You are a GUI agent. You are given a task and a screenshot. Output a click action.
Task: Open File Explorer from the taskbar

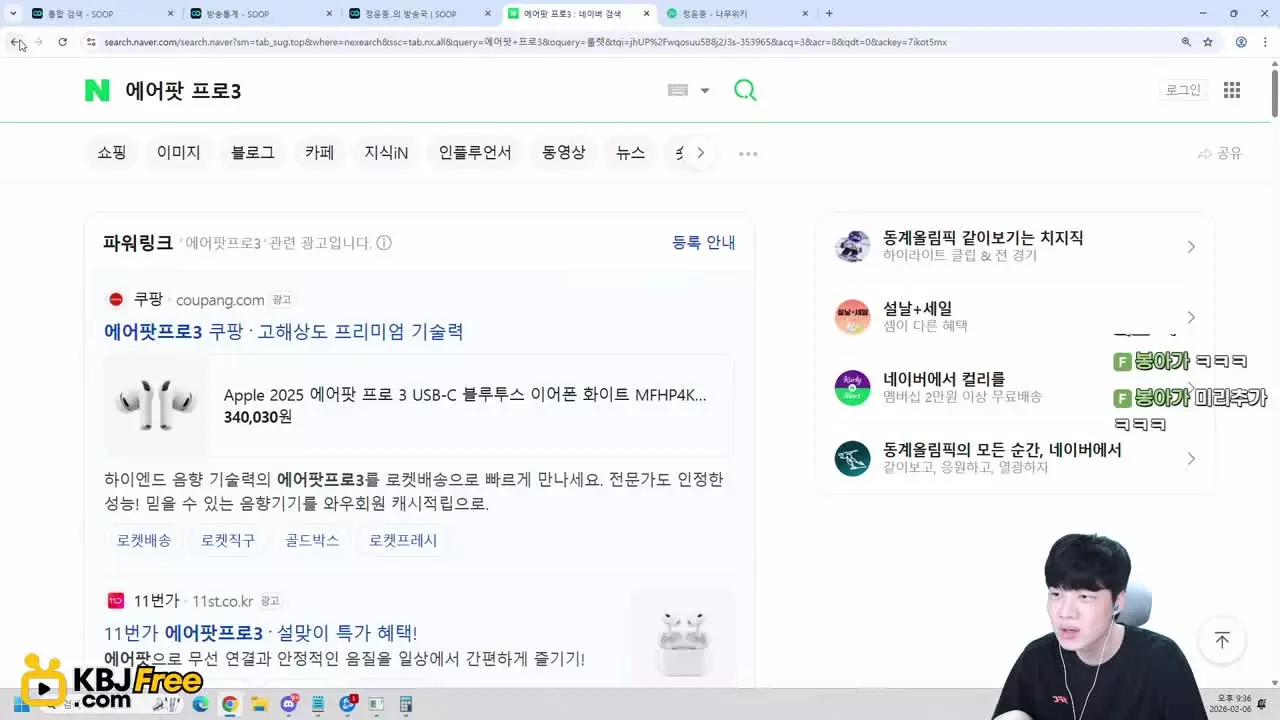tap(259, 704)
